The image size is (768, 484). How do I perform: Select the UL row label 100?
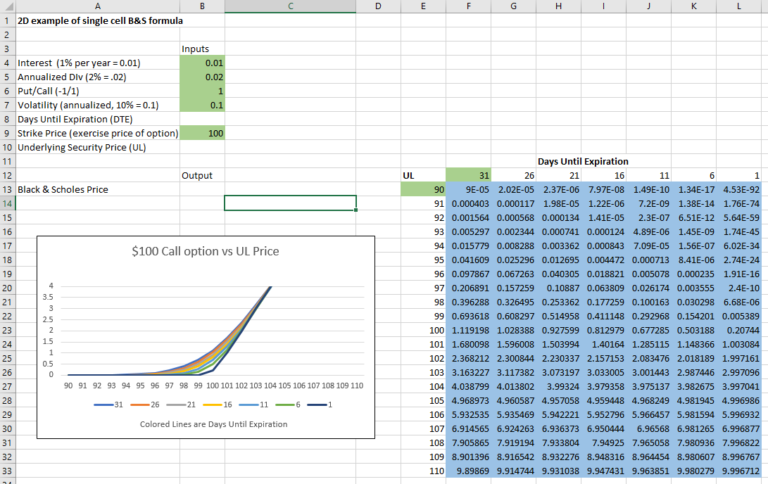point(423,330)
